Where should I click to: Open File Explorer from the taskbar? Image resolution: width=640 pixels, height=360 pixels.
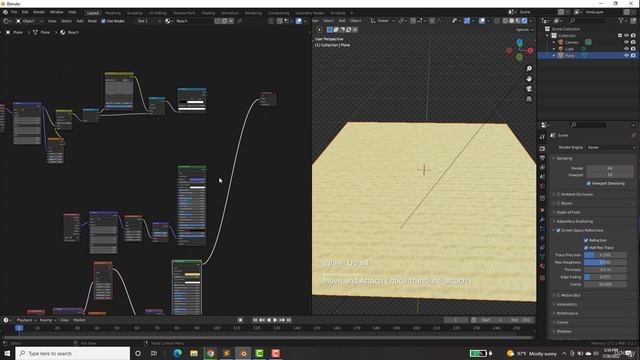(194, 353)
